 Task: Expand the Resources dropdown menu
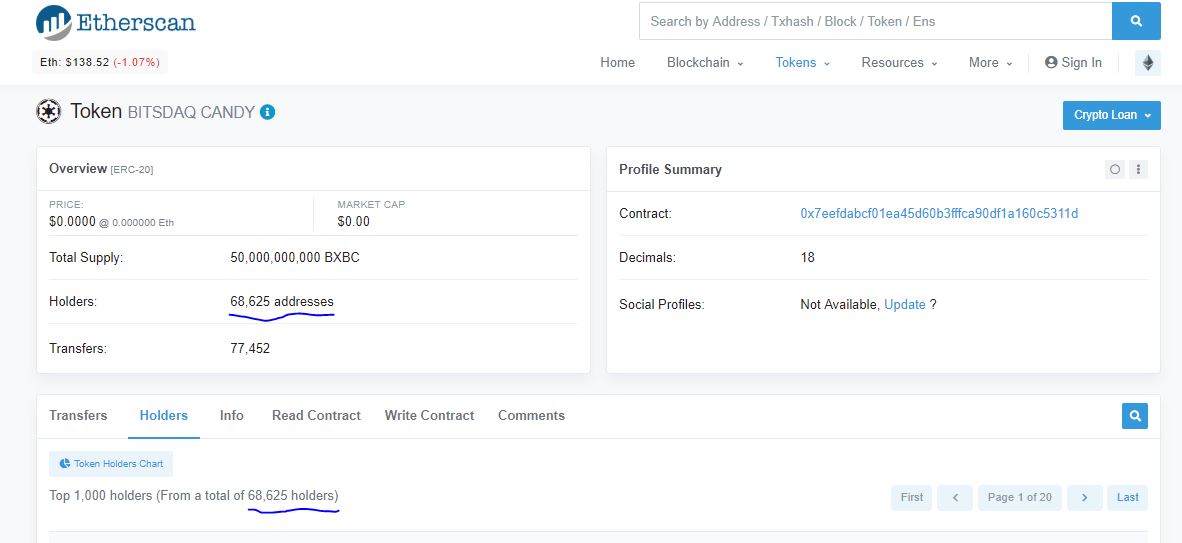[899, 63]
